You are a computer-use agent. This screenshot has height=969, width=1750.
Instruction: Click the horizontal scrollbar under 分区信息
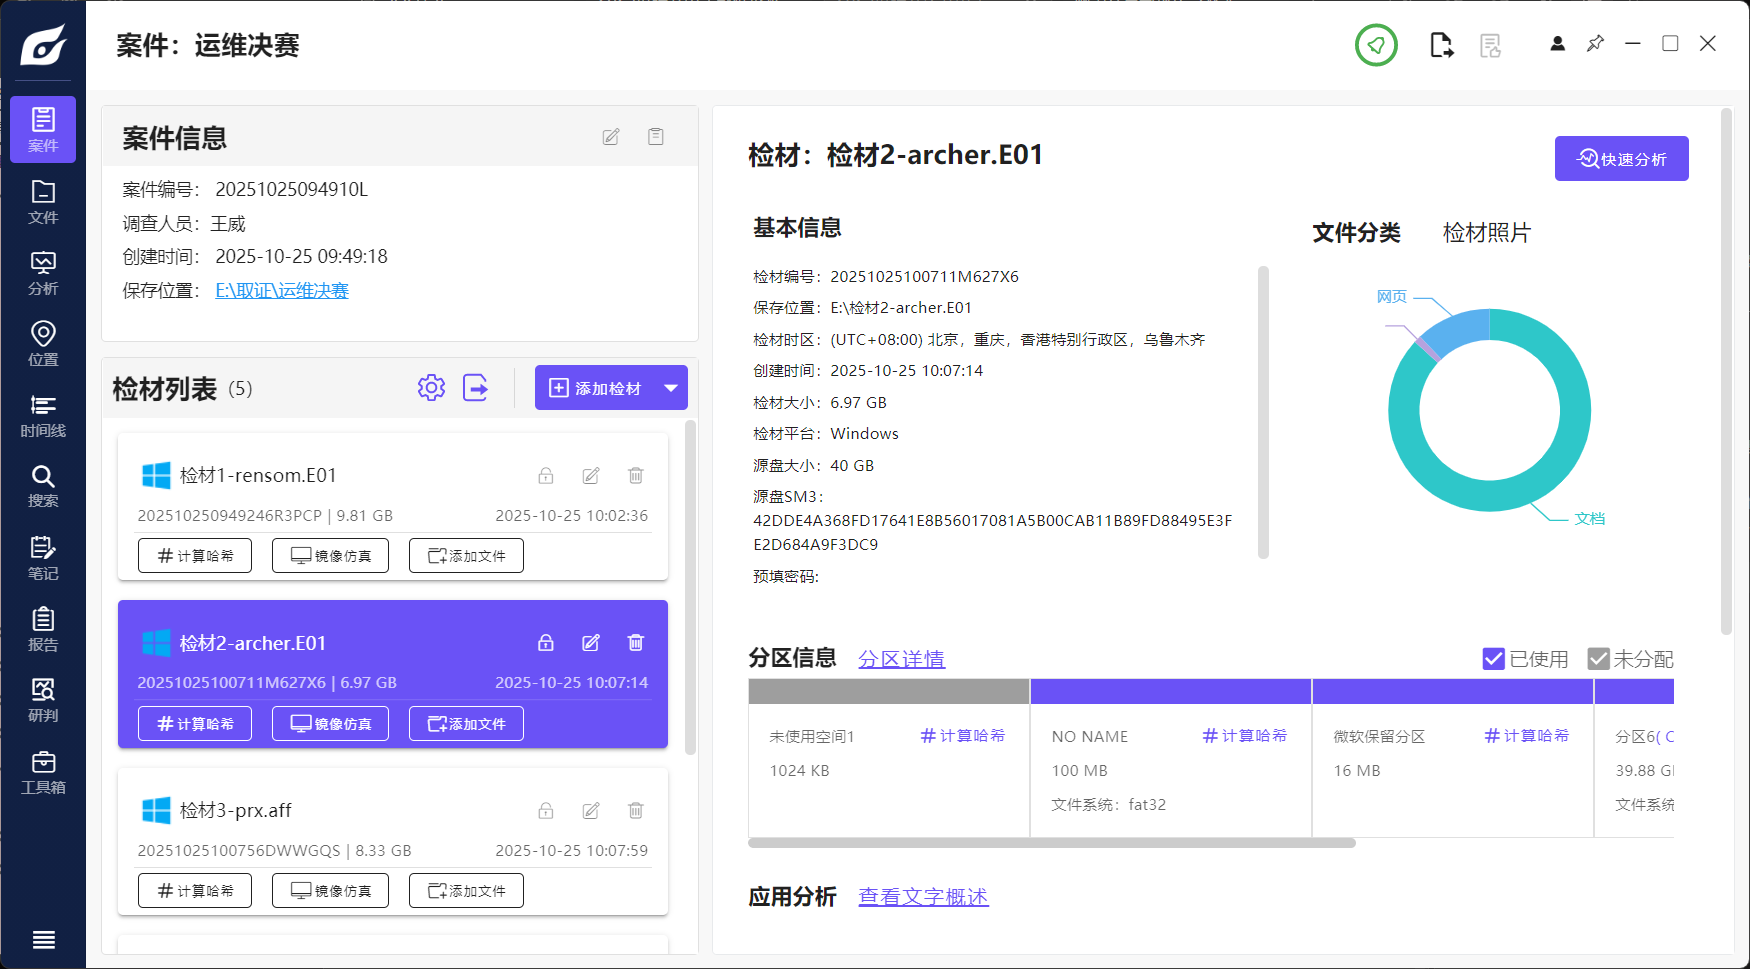point(1050,843)
